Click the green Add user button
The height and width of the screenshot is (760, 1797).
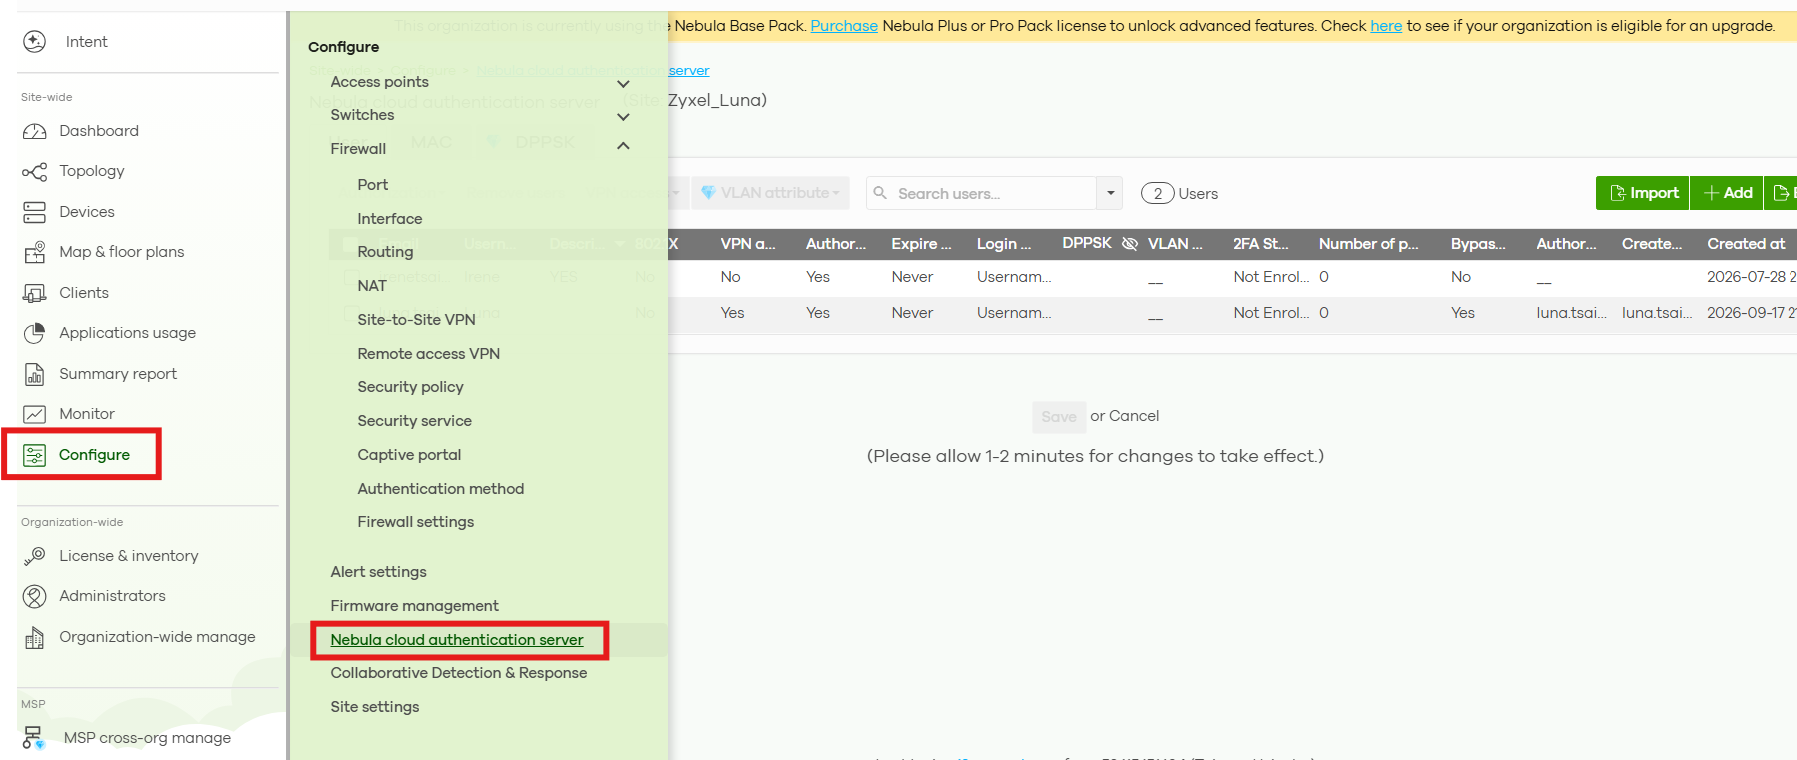[x=1727, y=193]
